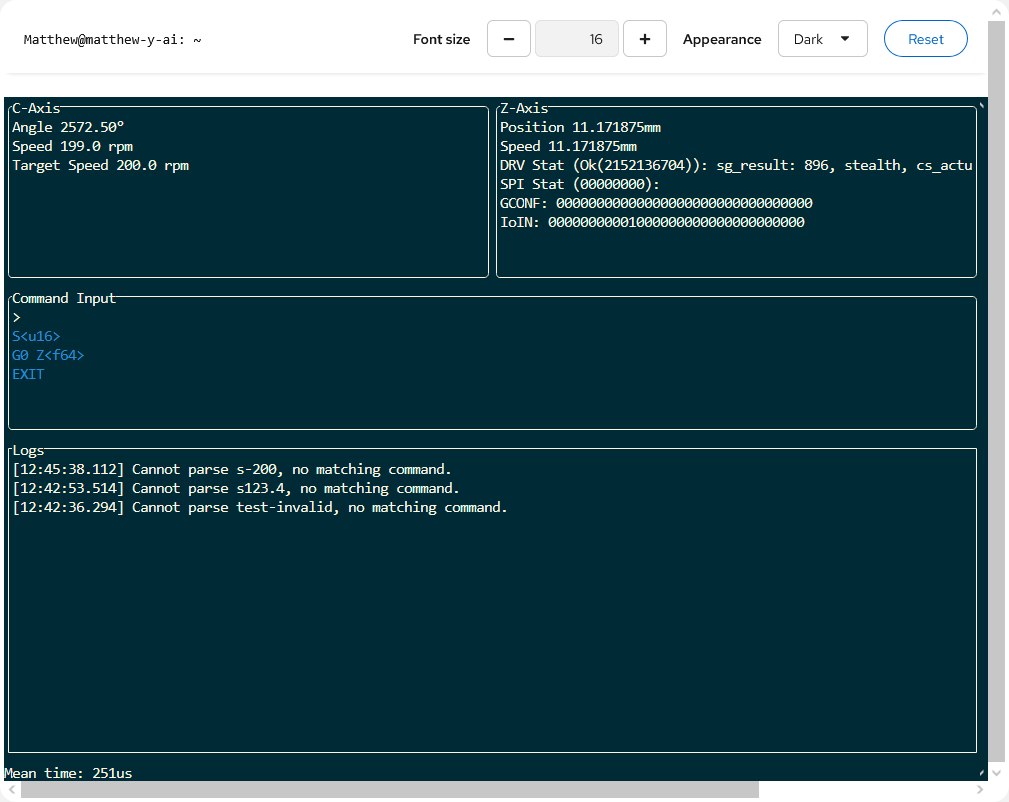Click the C-Axis Angle 2572.50° reading
Image resolution: width=1009 pixels, height=802 pixels.
(68, 127)
